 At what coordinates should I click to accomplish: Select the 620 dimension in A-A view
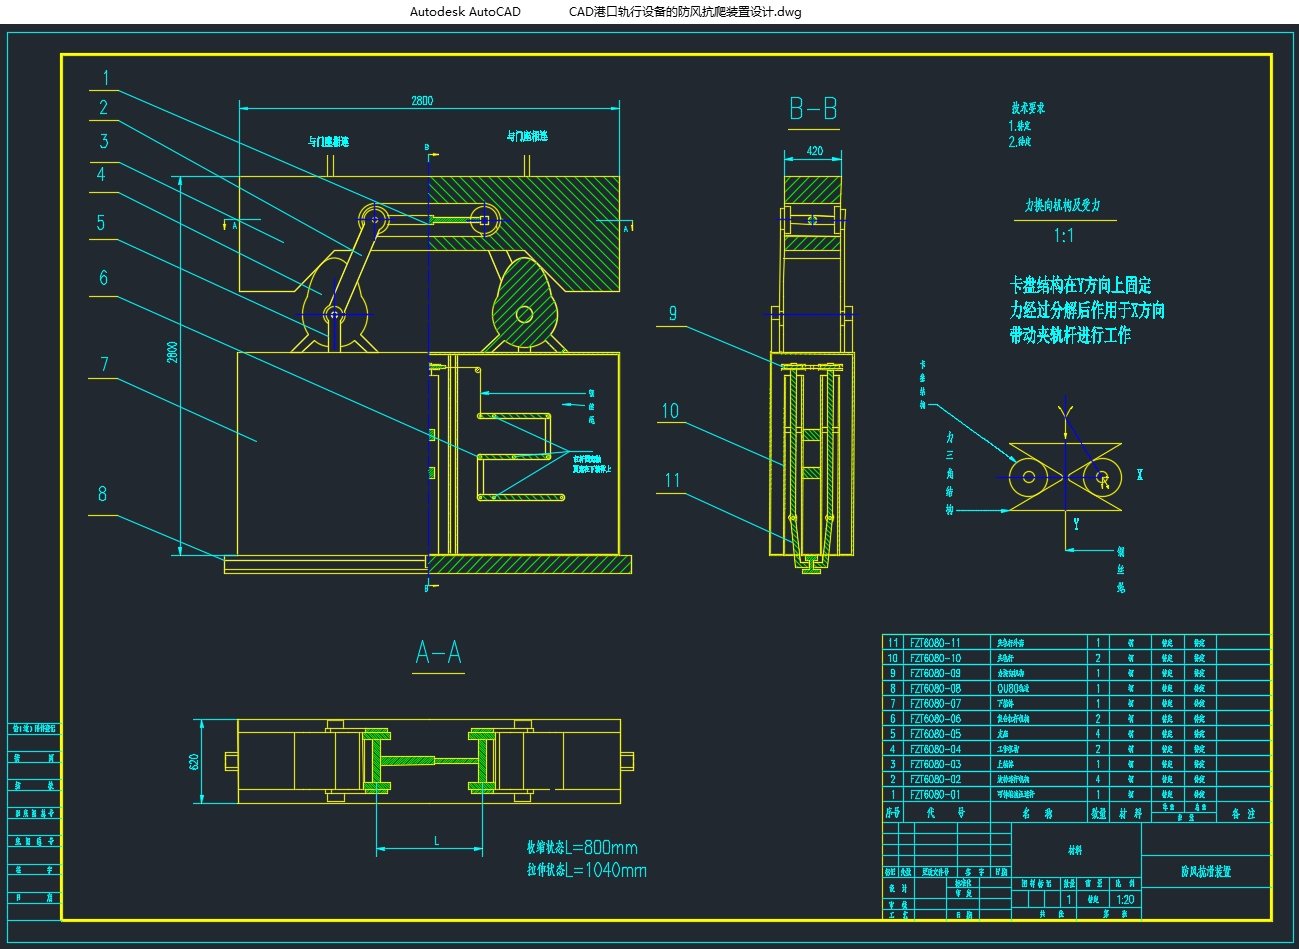(195, 761)
